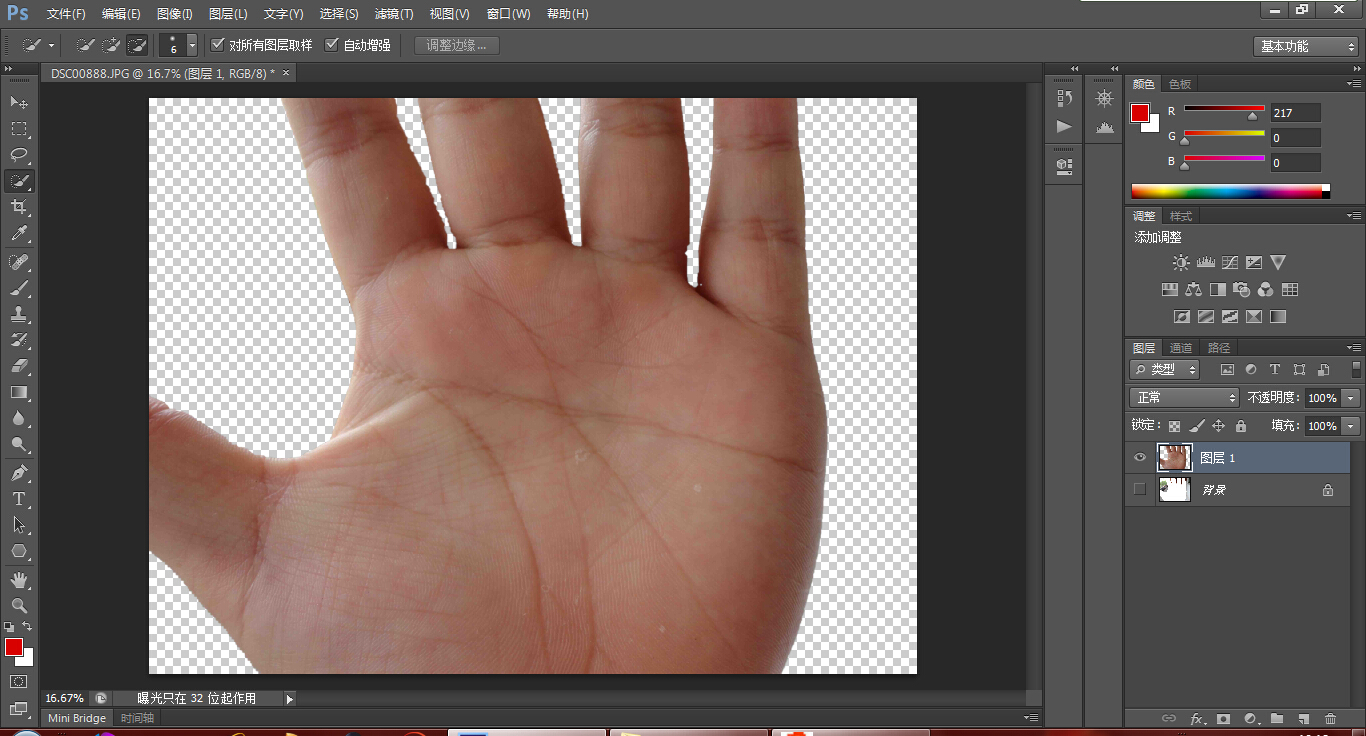Open the 正常 blend mode dropdown
Viewport: 1366px width, 736px height.
(x=1185, y=397)
